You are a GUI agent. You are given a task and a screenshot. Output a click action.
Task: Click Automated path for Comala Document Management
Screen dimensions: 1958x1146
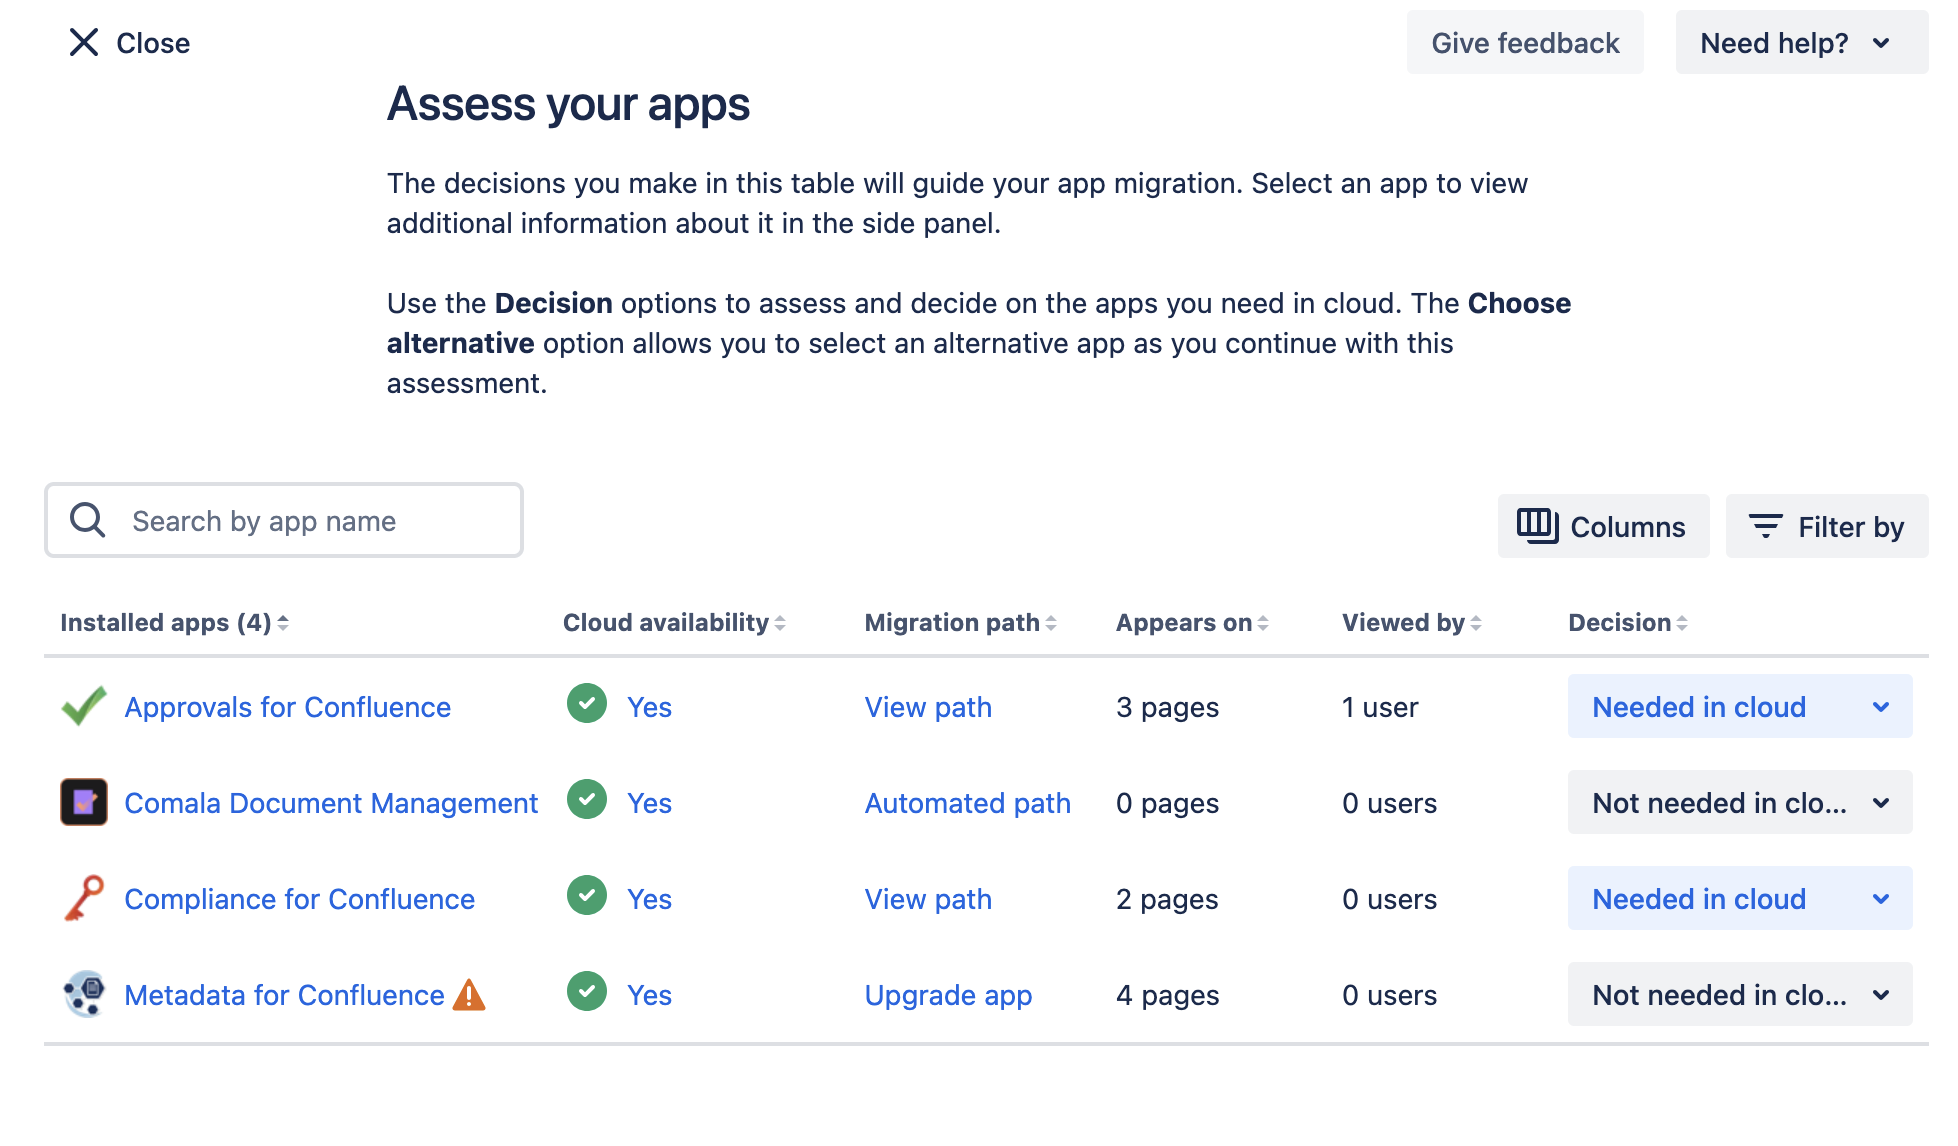pos(968,803)
